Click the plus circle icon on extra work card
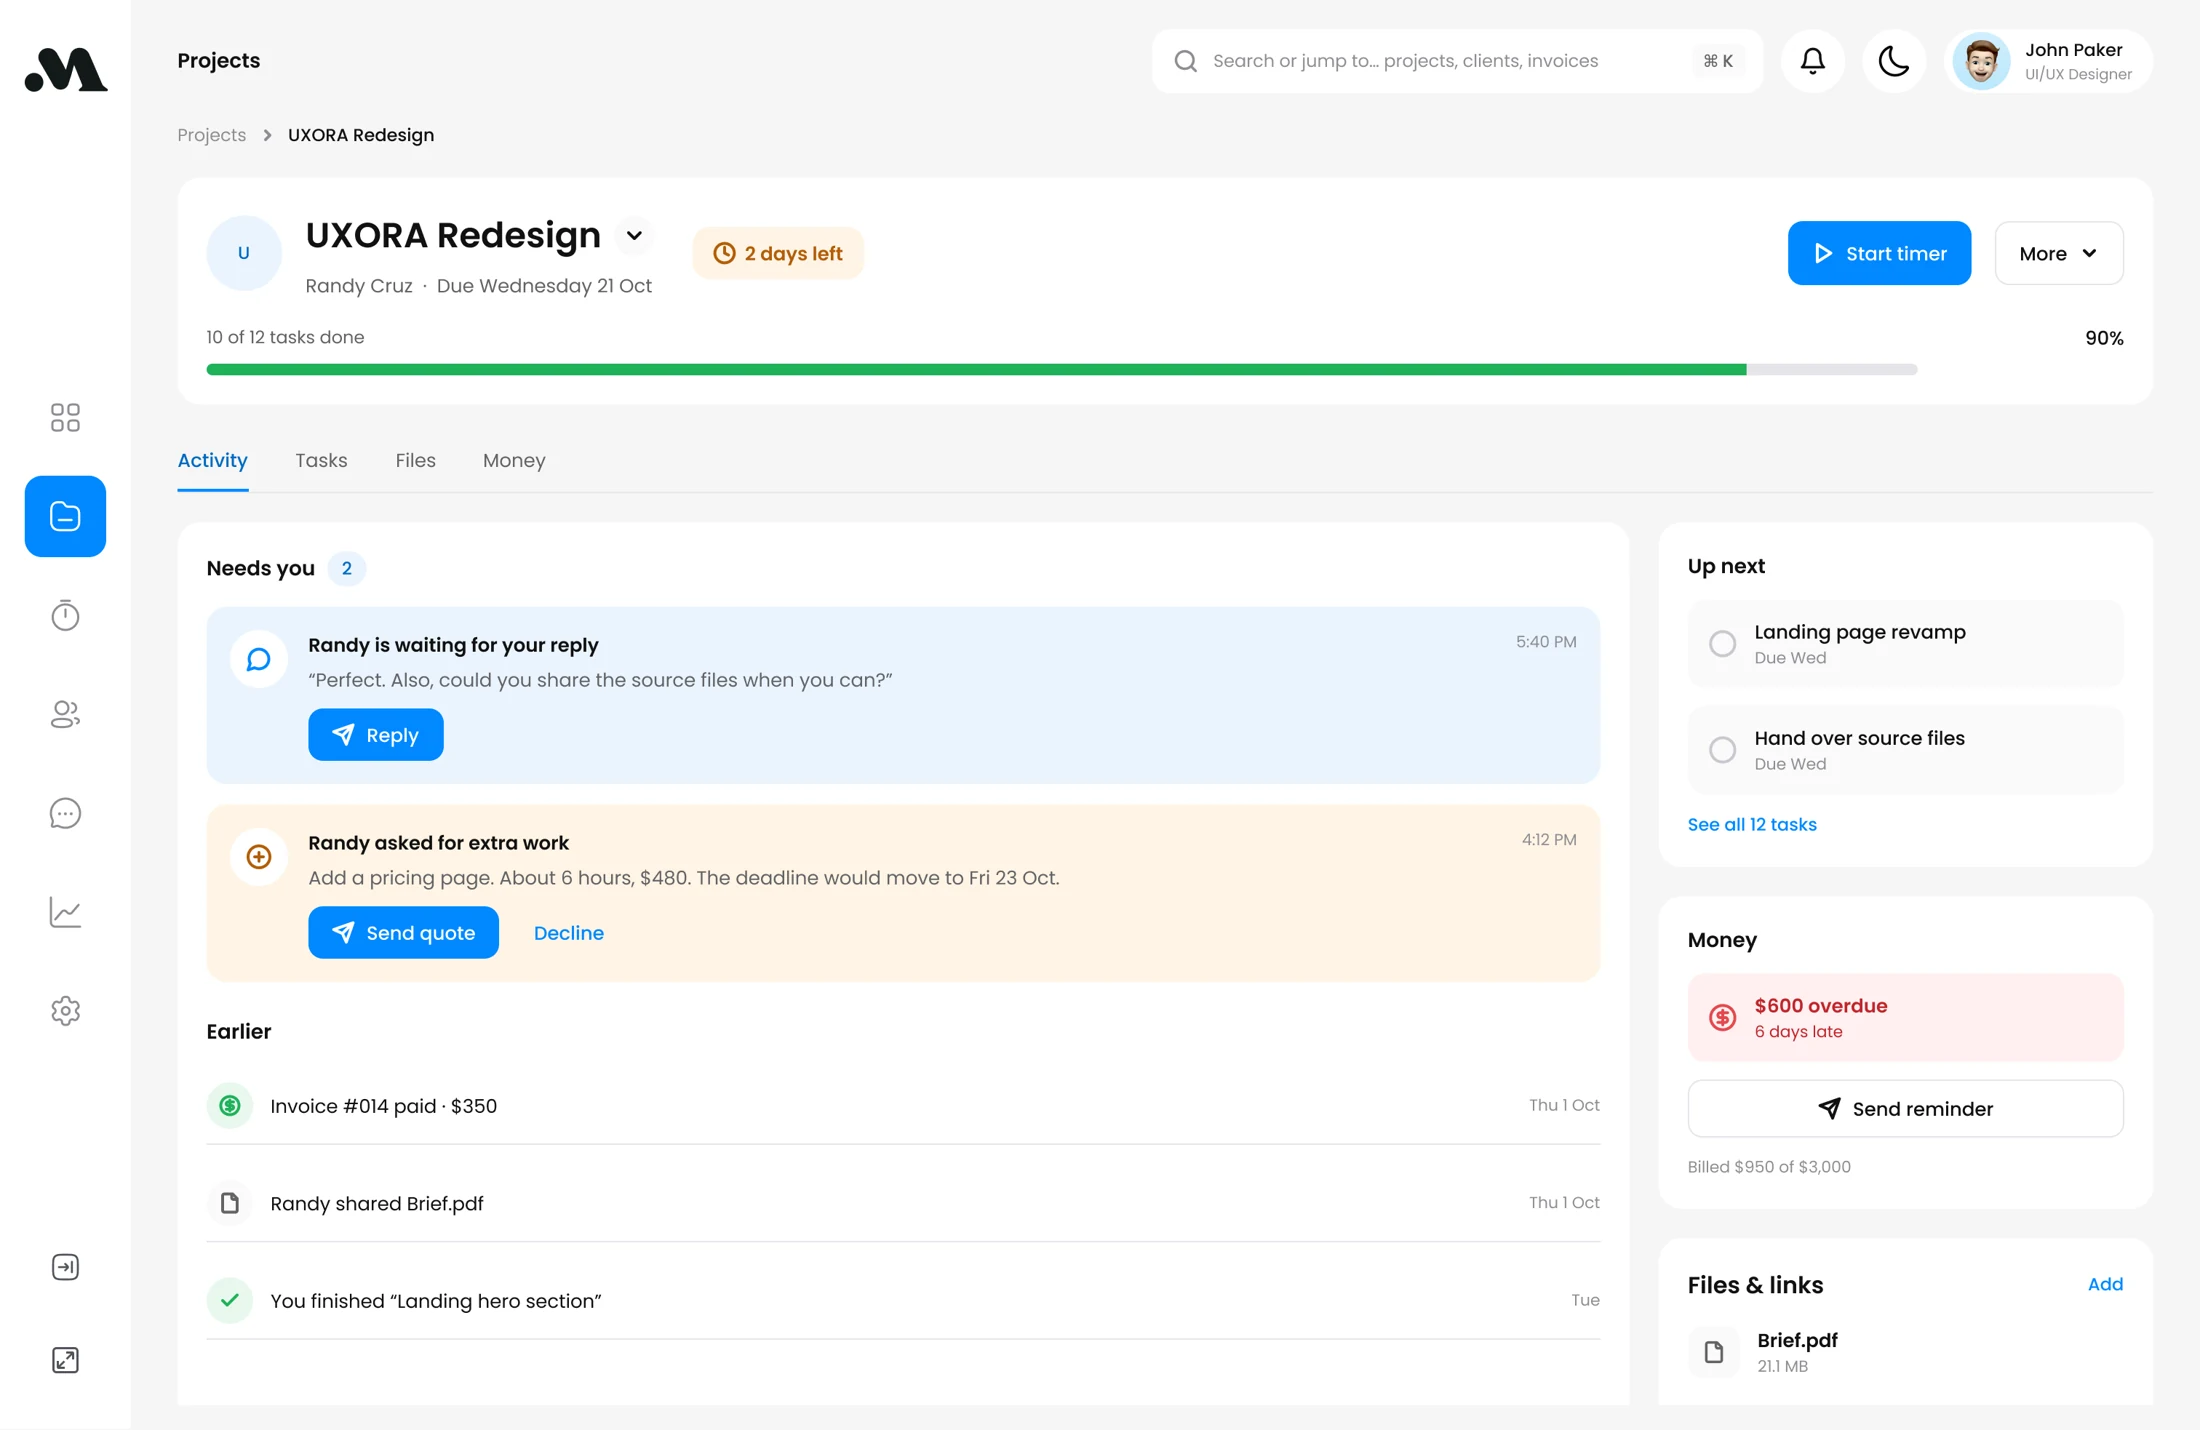The width and height of the screenshot is (2200, 1430). [259, 857]
